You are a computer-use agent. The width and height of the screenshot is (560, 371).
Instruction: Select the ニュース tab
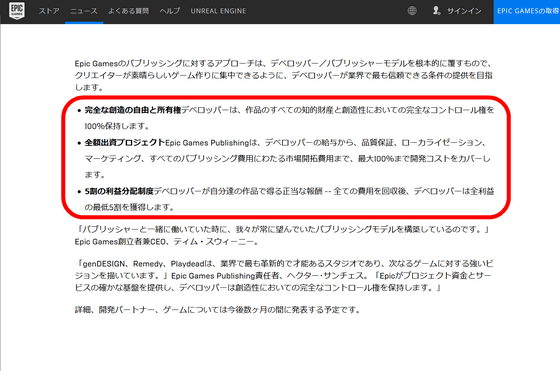pyautogui.click(x=84, y=11)
